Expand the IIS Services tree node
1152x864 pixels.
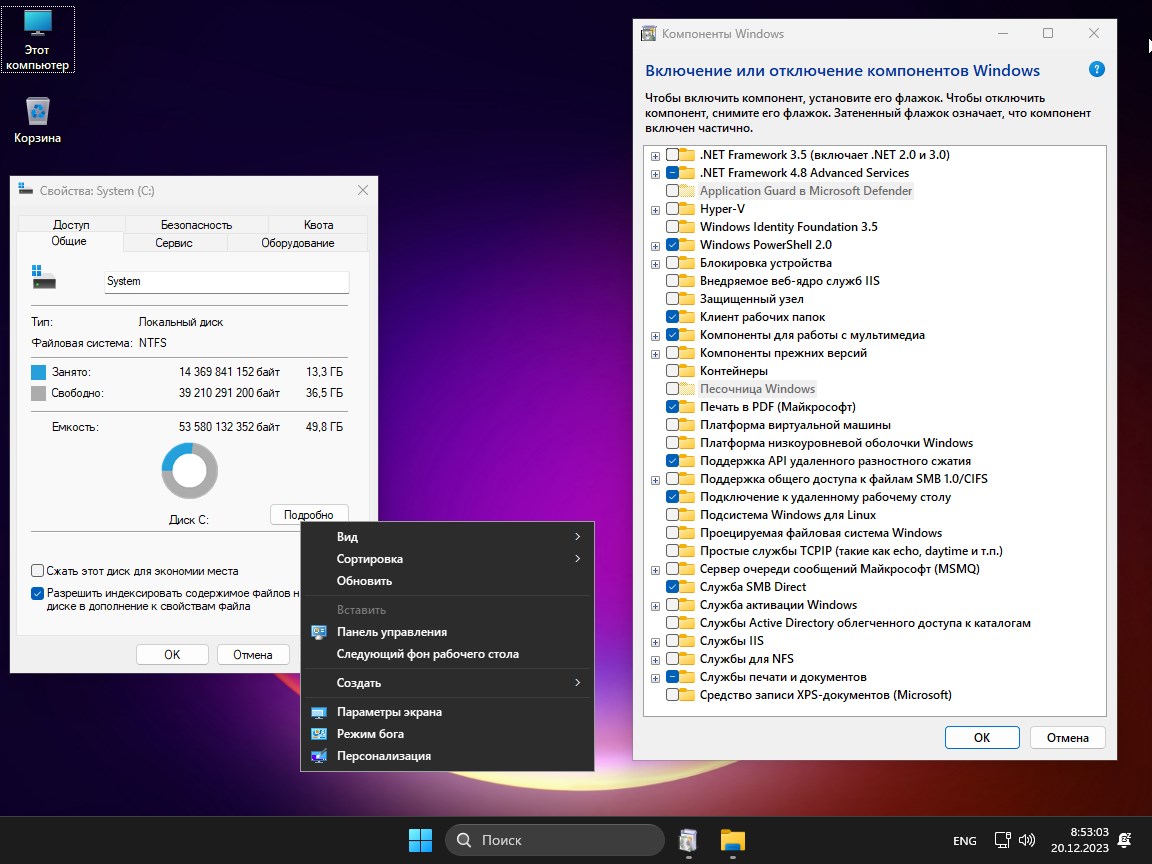tap(656, 641)
